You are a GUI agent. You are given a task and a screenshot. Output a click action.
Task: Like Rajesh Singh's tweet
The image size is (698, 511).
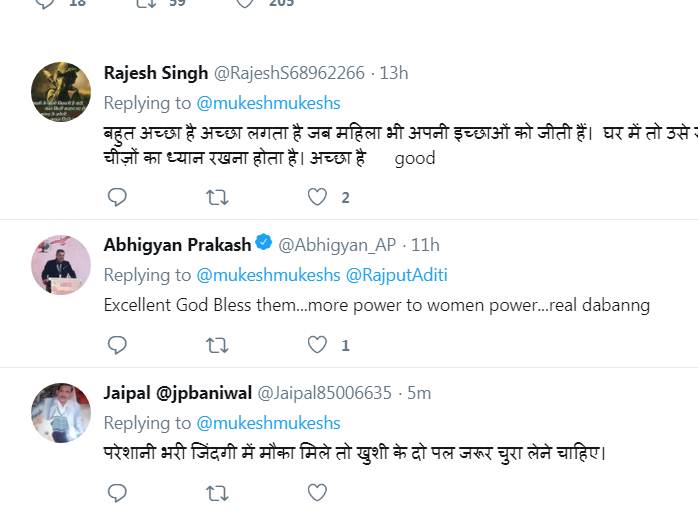[317, 197]
